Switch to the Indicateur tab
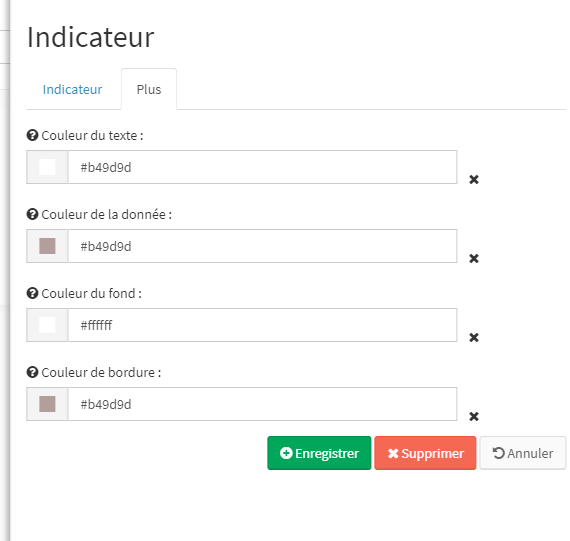570x541 pixels. [x=72, y=89]
